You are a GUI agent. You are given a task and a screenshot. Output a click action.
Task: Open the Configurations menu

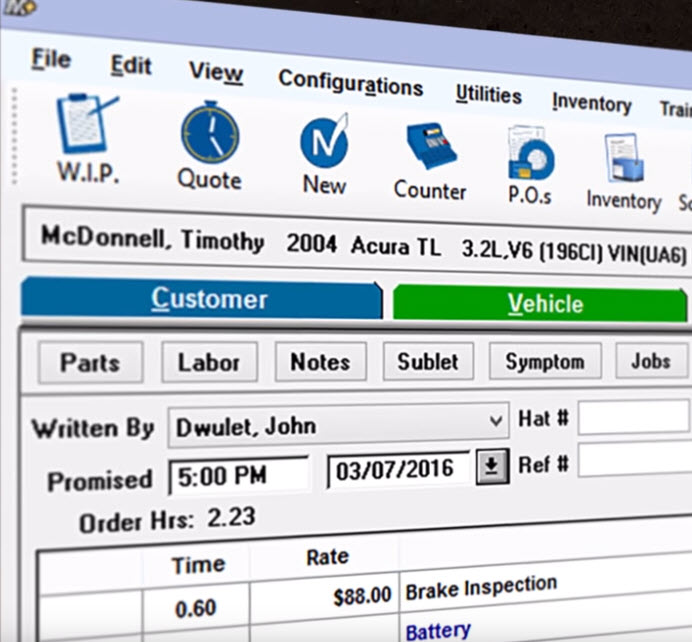(x=350, y=84)
